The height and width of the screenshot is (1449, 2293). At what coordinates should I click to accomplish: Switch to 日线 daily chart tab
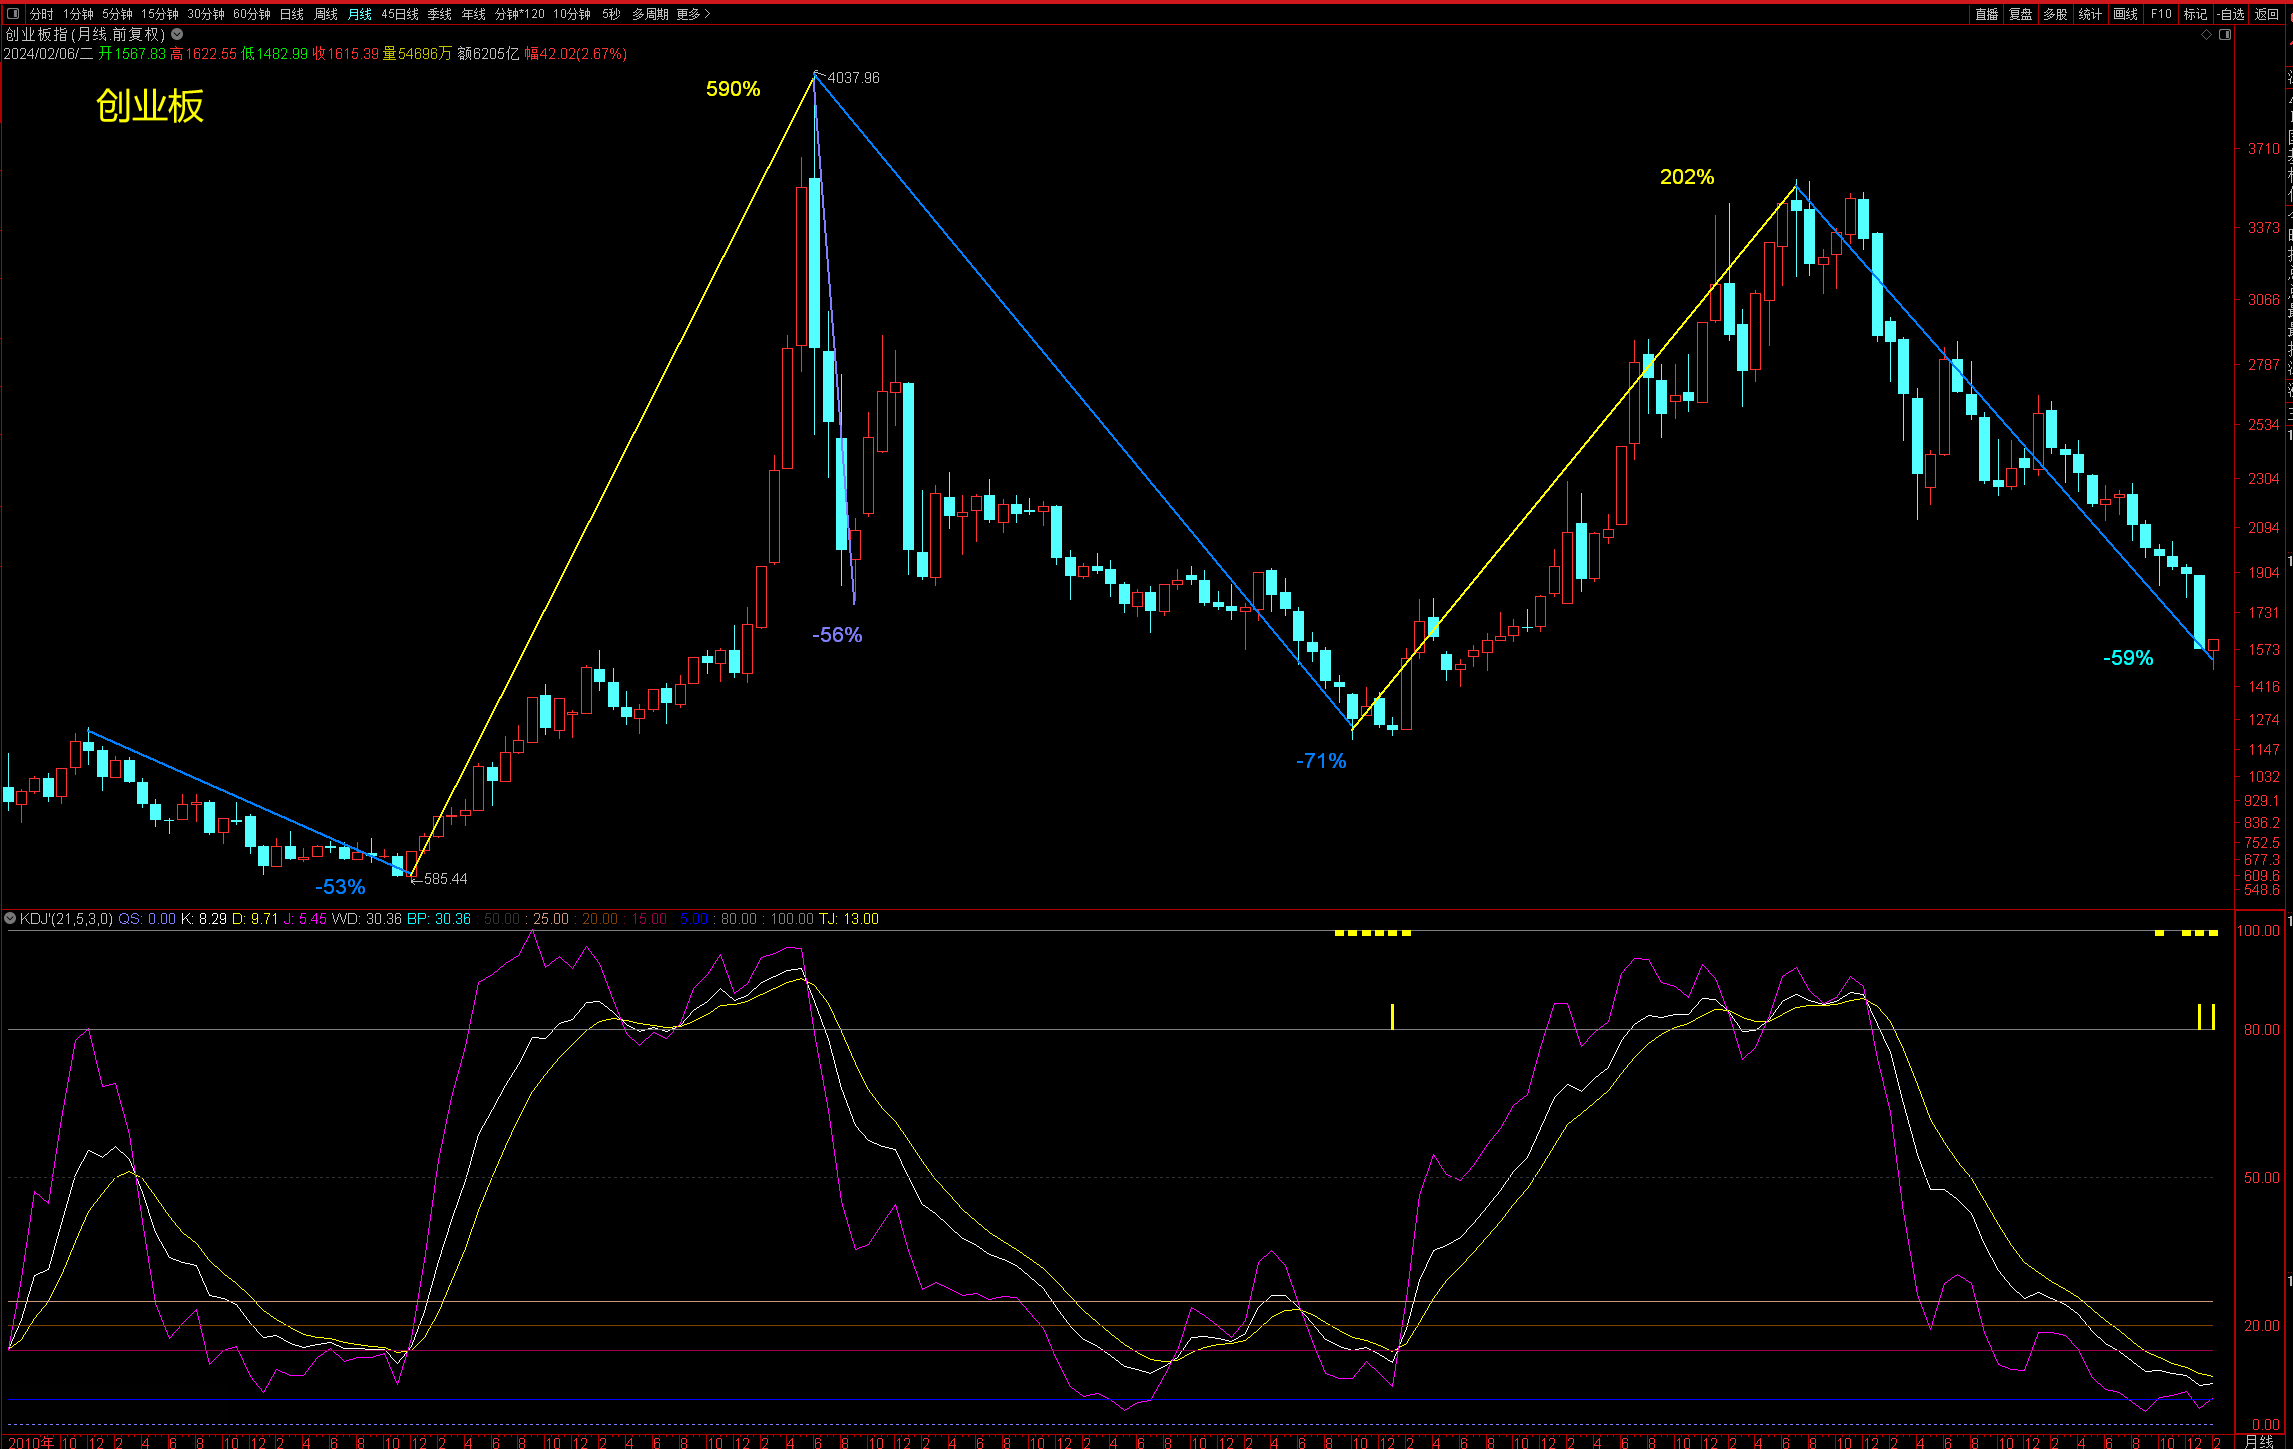pyautogui.click(x=291, y=14)
